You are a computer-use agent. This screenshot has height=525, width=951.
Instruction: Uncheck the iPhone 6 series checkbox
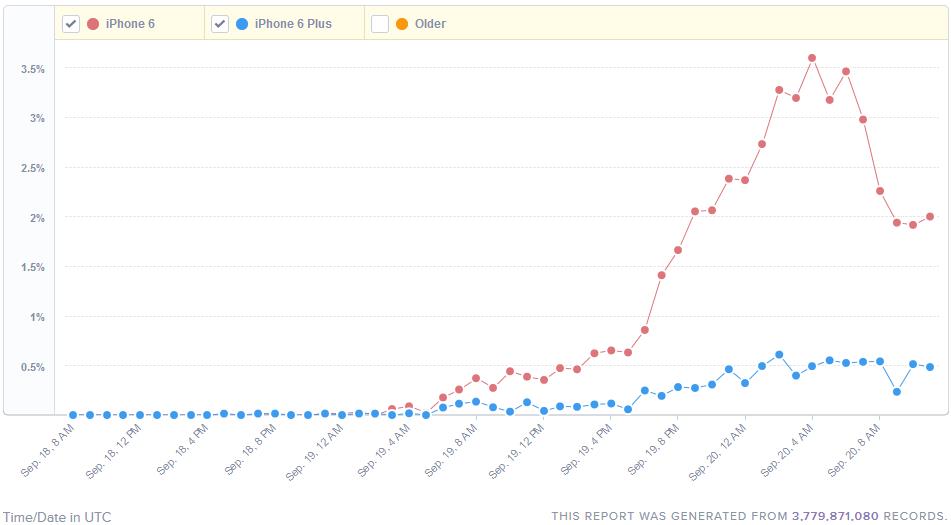coord(71,24)
